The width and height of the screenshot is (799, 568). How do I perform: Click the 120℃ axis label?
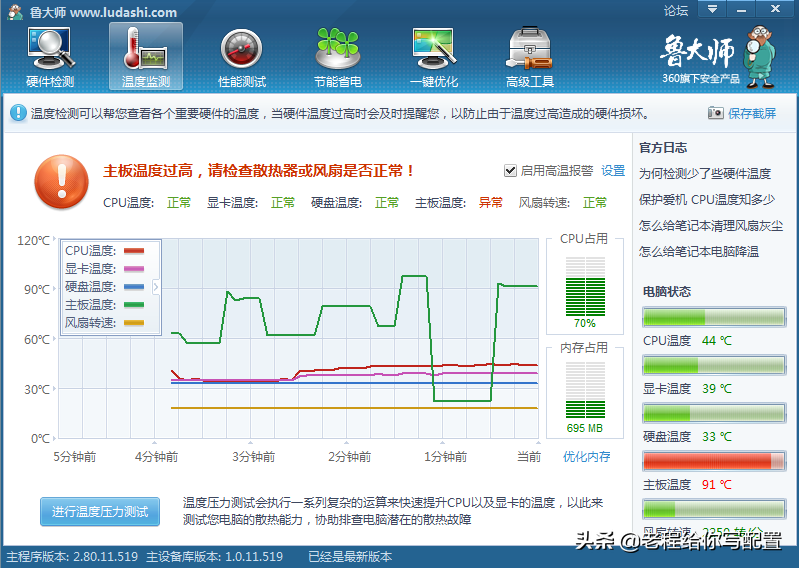pos(34,240)
